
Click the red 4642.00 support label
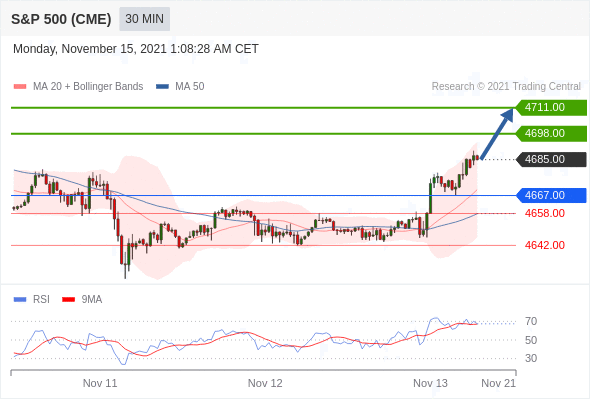point(545,245)
